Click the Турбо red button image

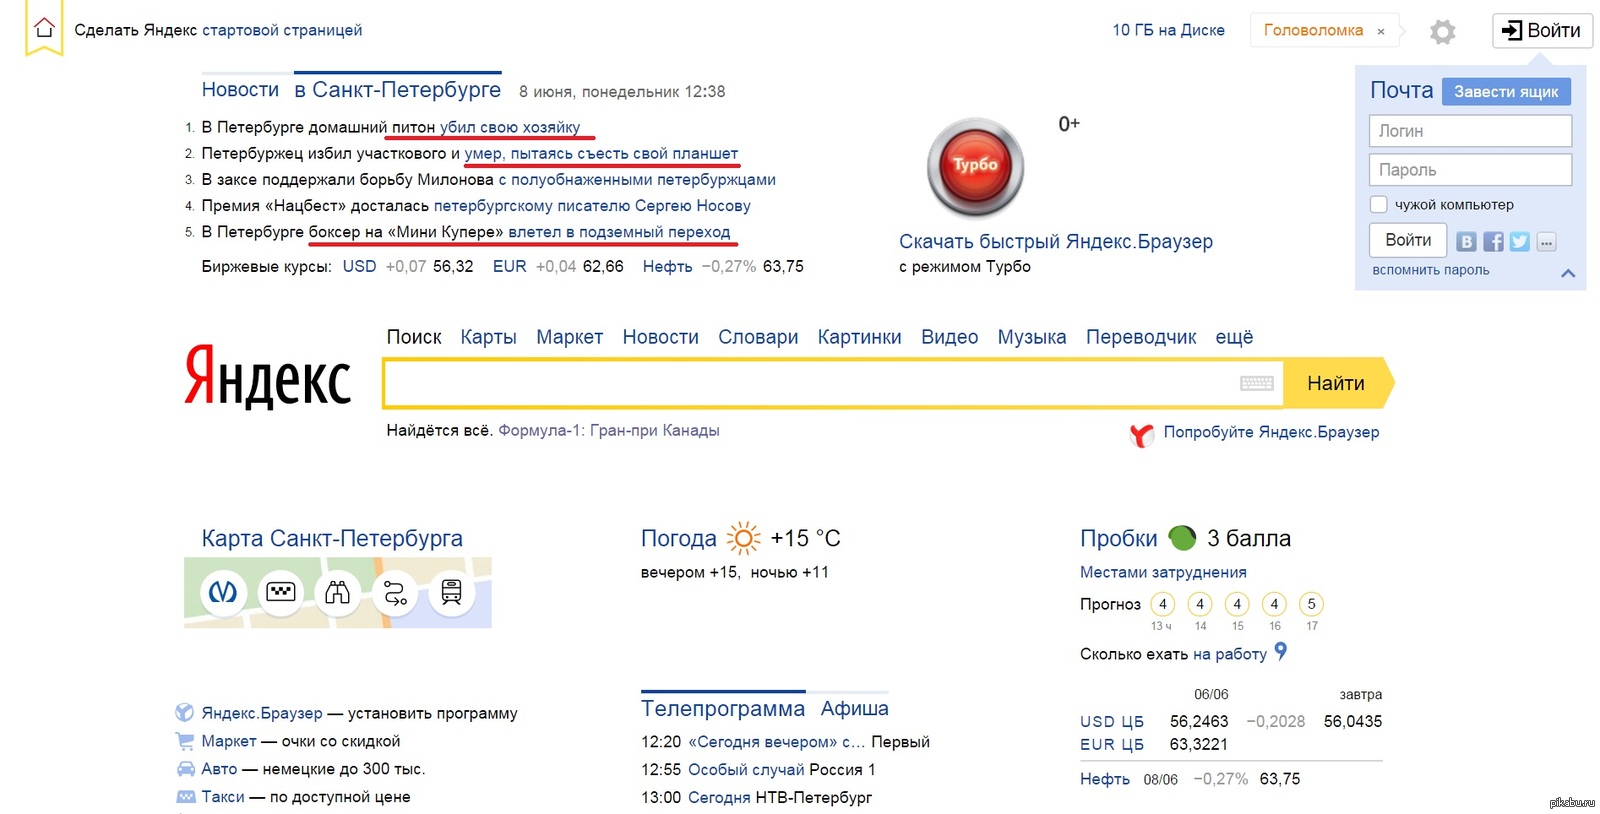(x=976, y=166)
